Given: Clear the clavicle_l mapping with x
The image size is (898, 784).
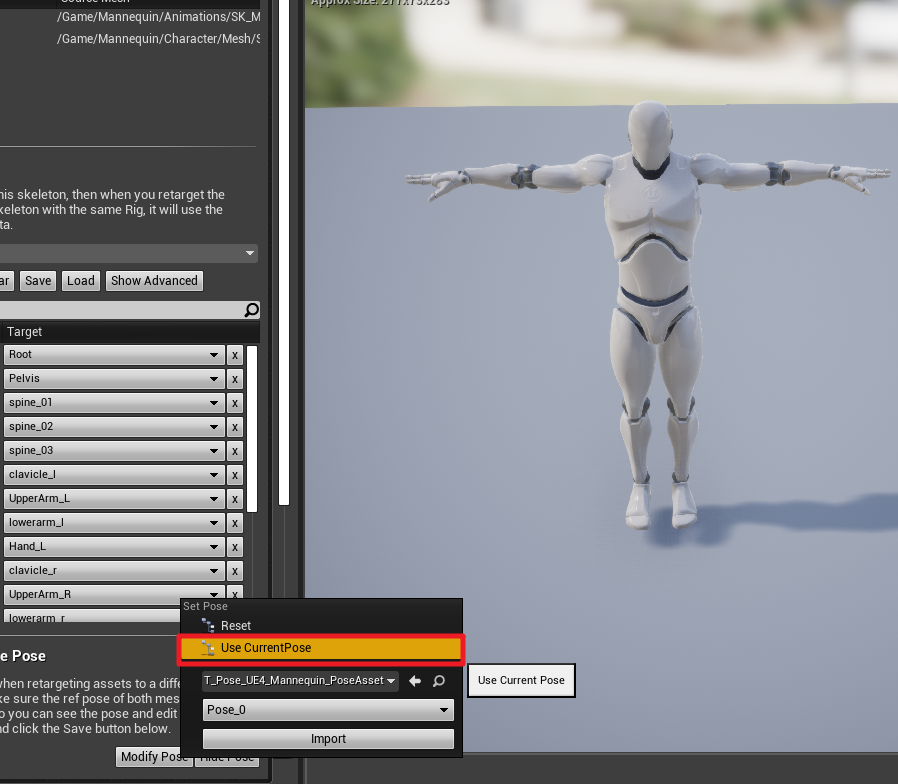Looking at the screenshot, I should (235, 475).
